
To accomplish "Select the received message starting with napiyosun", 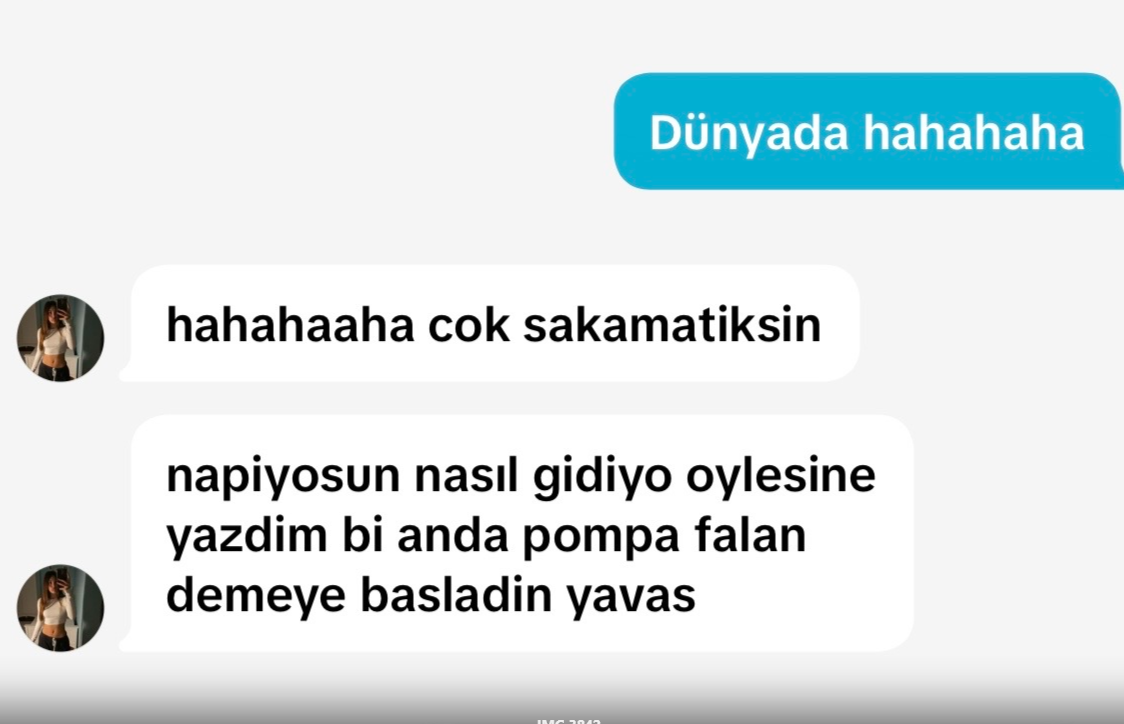I will tap(516, 533).
